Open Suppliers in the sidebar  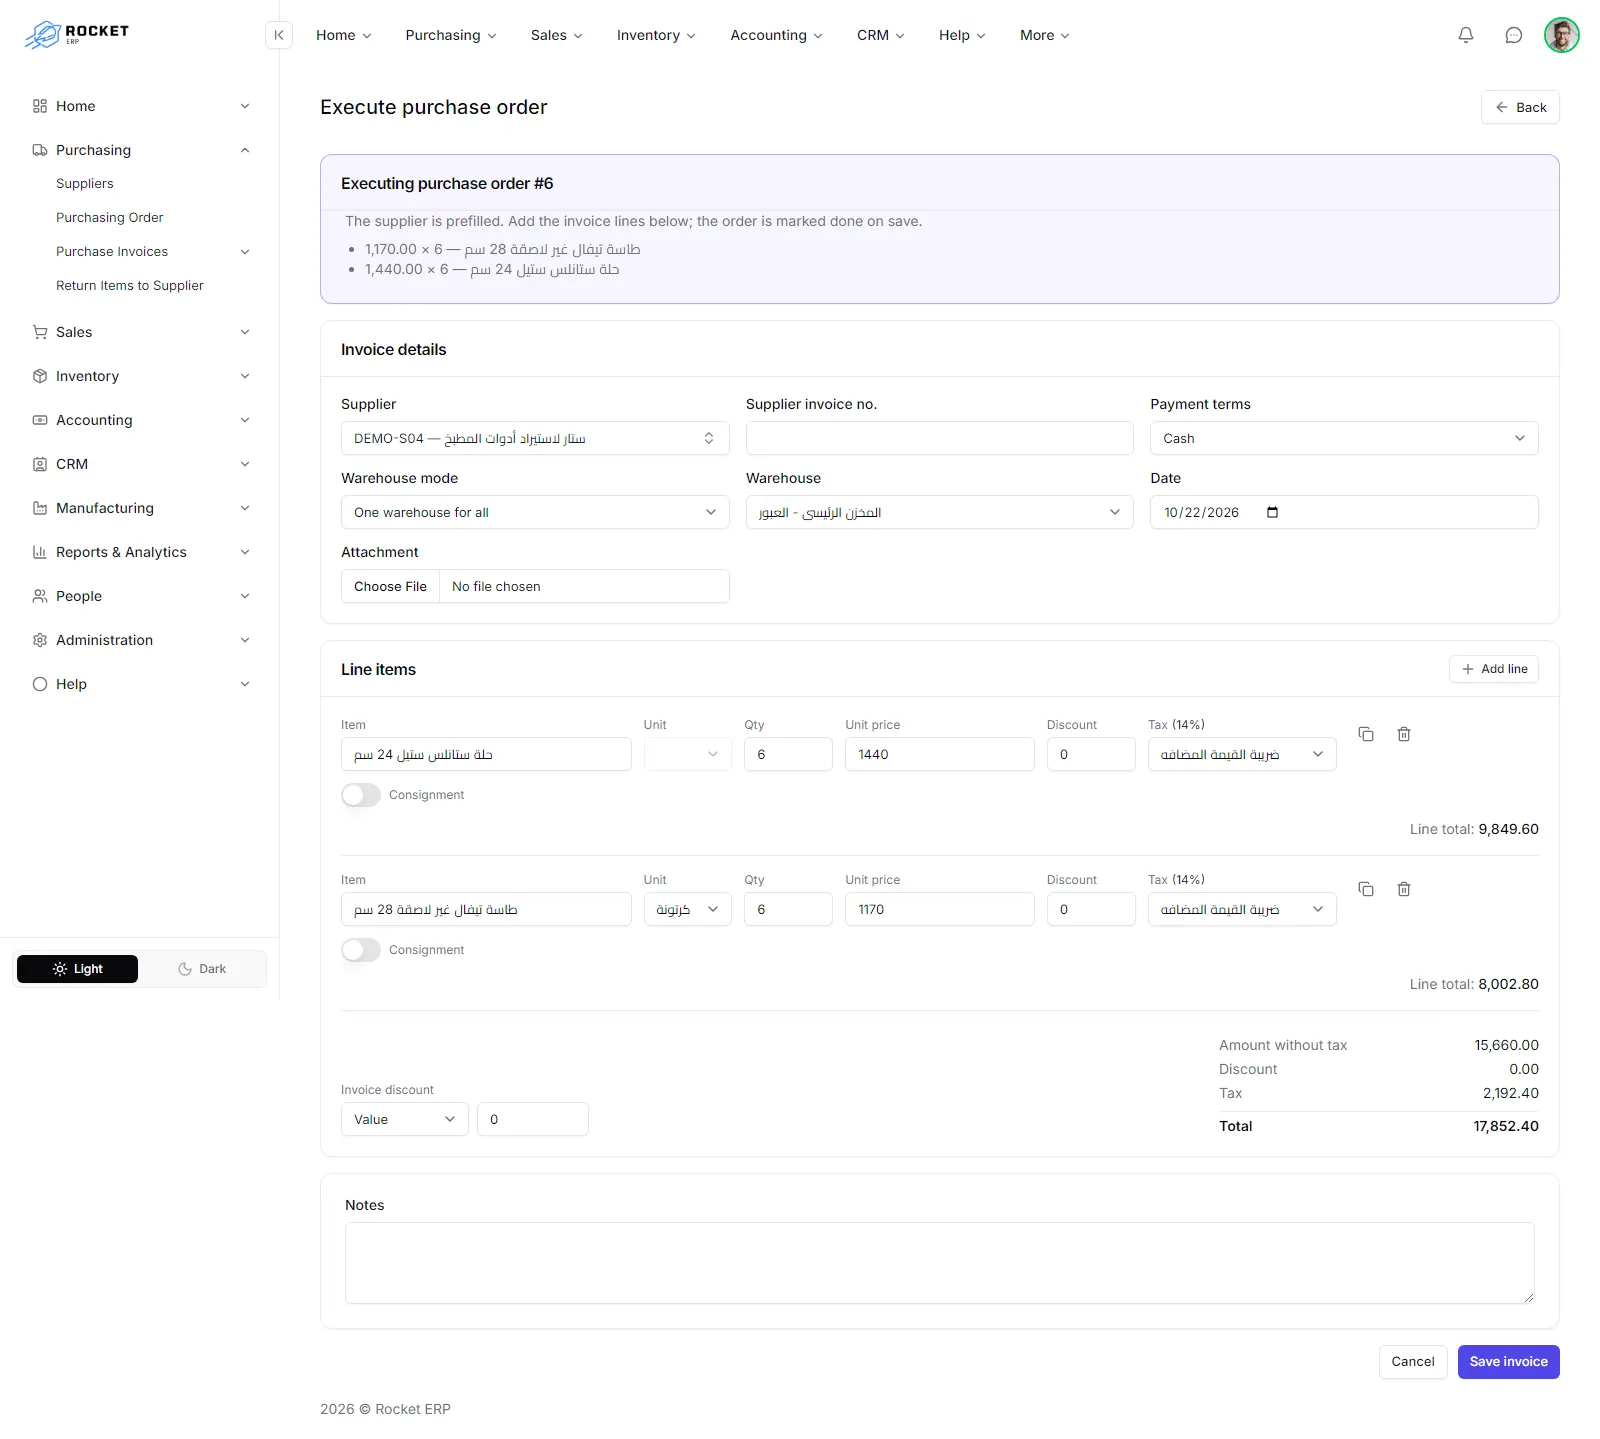pos(85,184)
